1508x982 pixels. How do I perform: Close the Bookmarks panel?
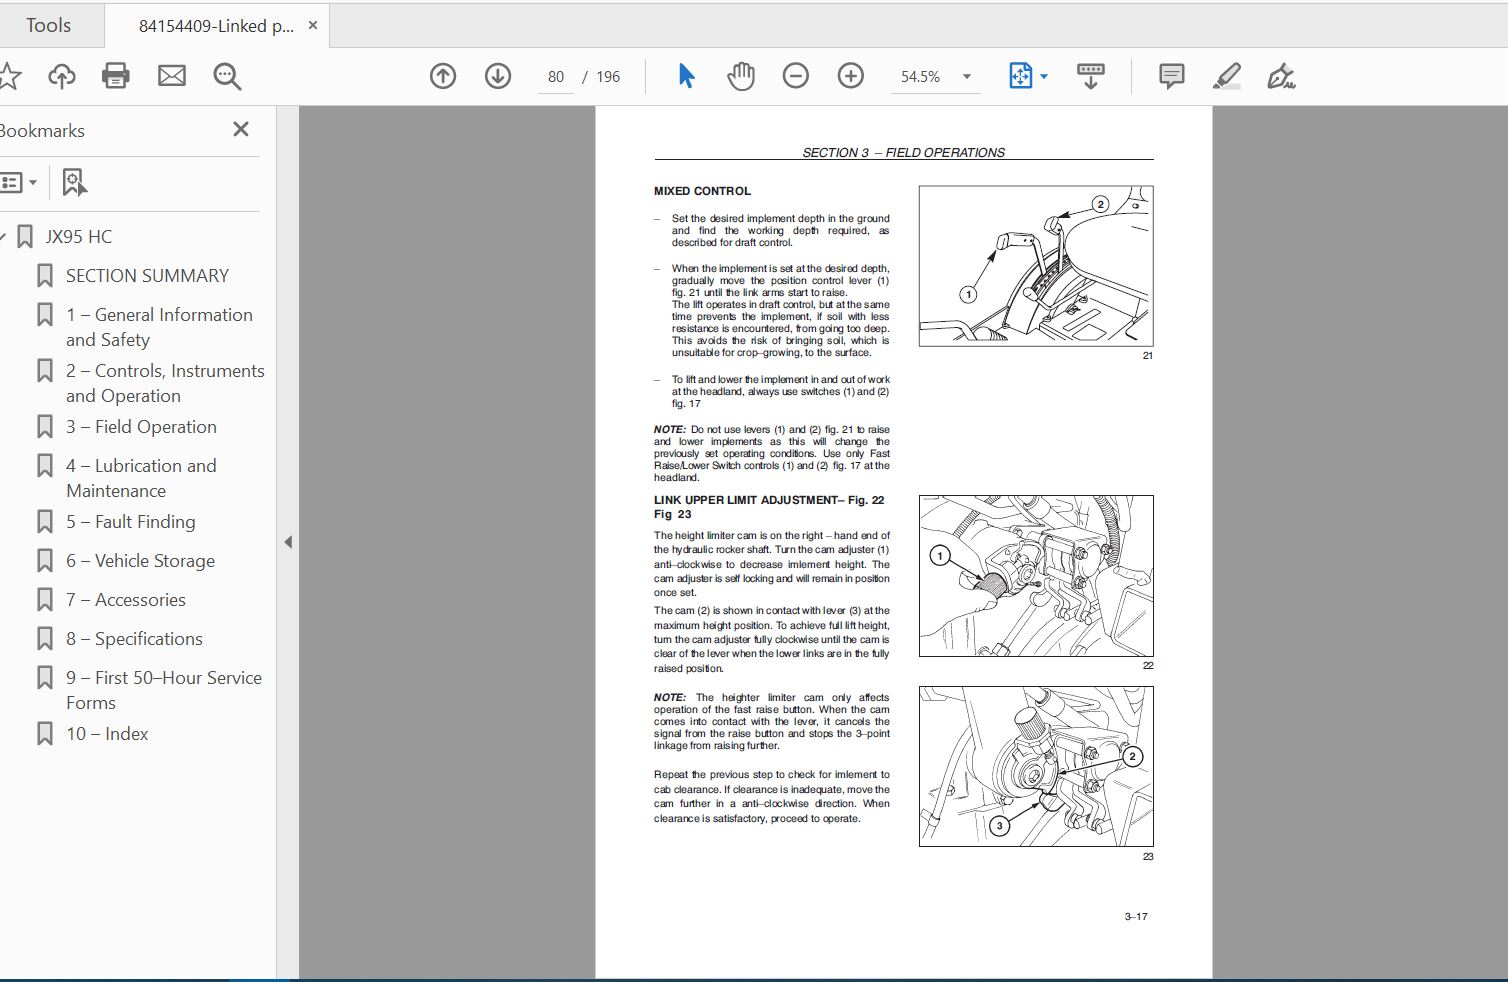point(241,129)
